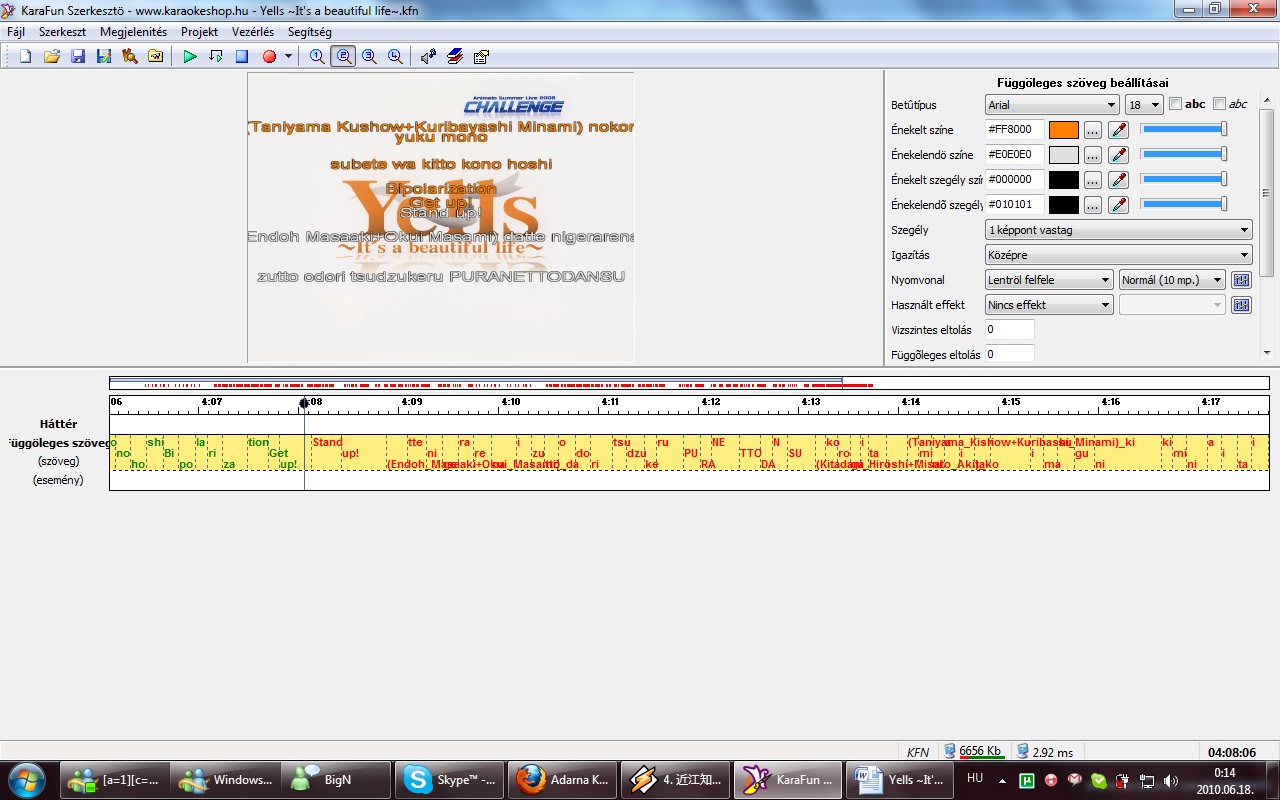Click the Függőleges eltolás value field
The image size is (1280, 800).
[1009, 354]
